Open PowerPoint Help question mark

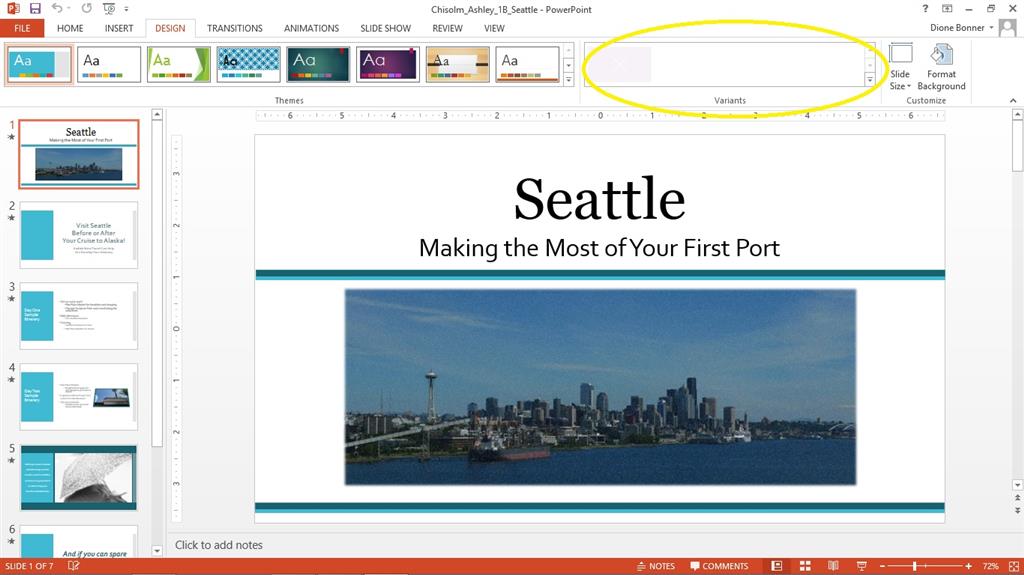(x=925, y=8)
